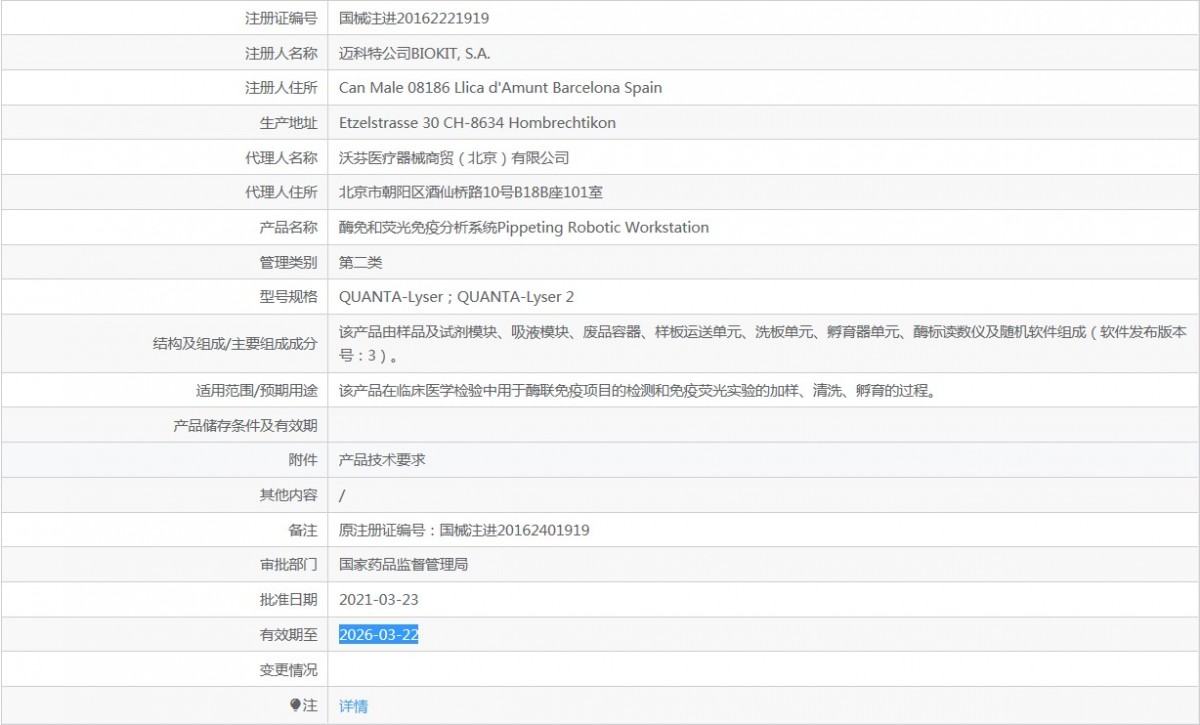Click the 注册证编号 label
Viewport: 1200px width, 725px height.
tap(281, 18)
